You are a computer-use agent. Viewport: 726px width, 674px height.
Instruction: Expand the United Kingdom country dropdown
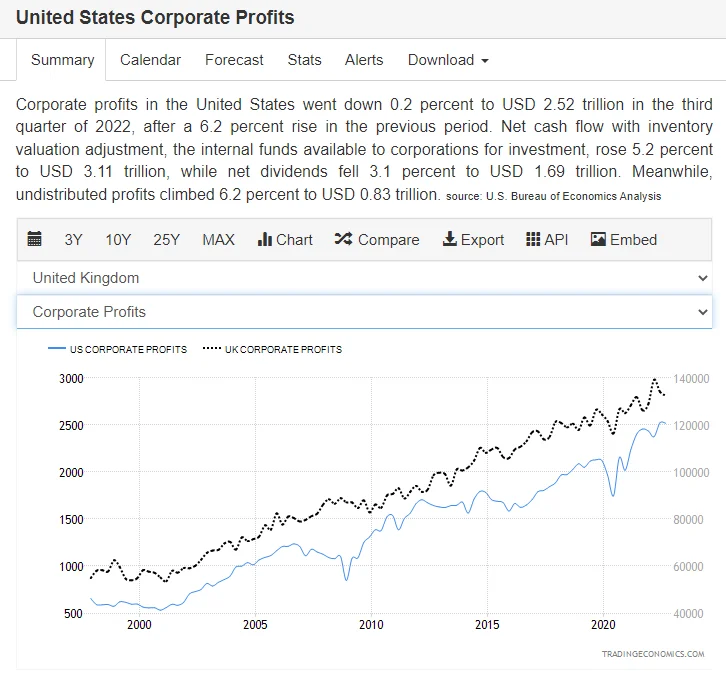(364, 278)
